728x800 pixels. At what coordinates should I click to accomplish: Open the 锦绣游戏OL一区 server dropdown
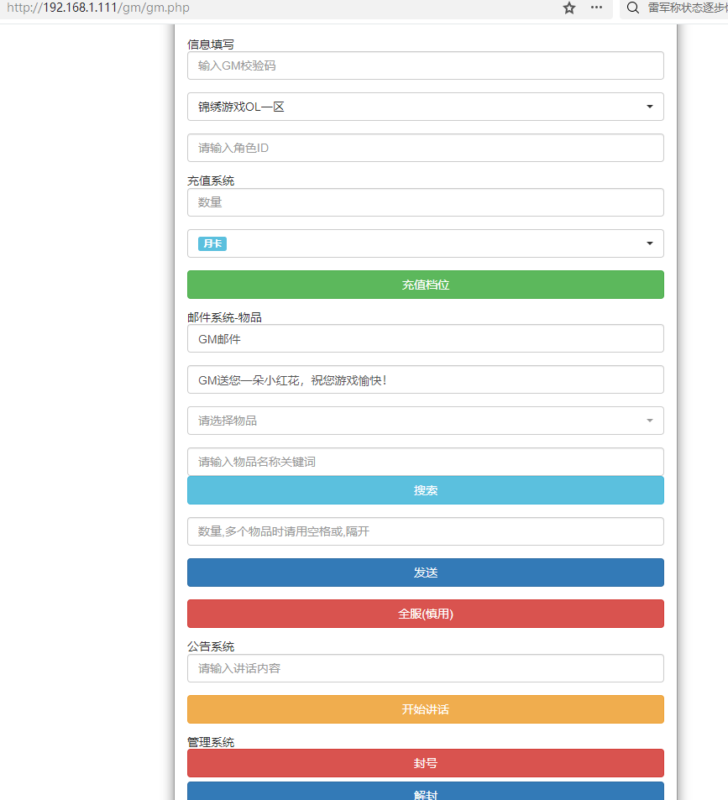pos(425,106)
